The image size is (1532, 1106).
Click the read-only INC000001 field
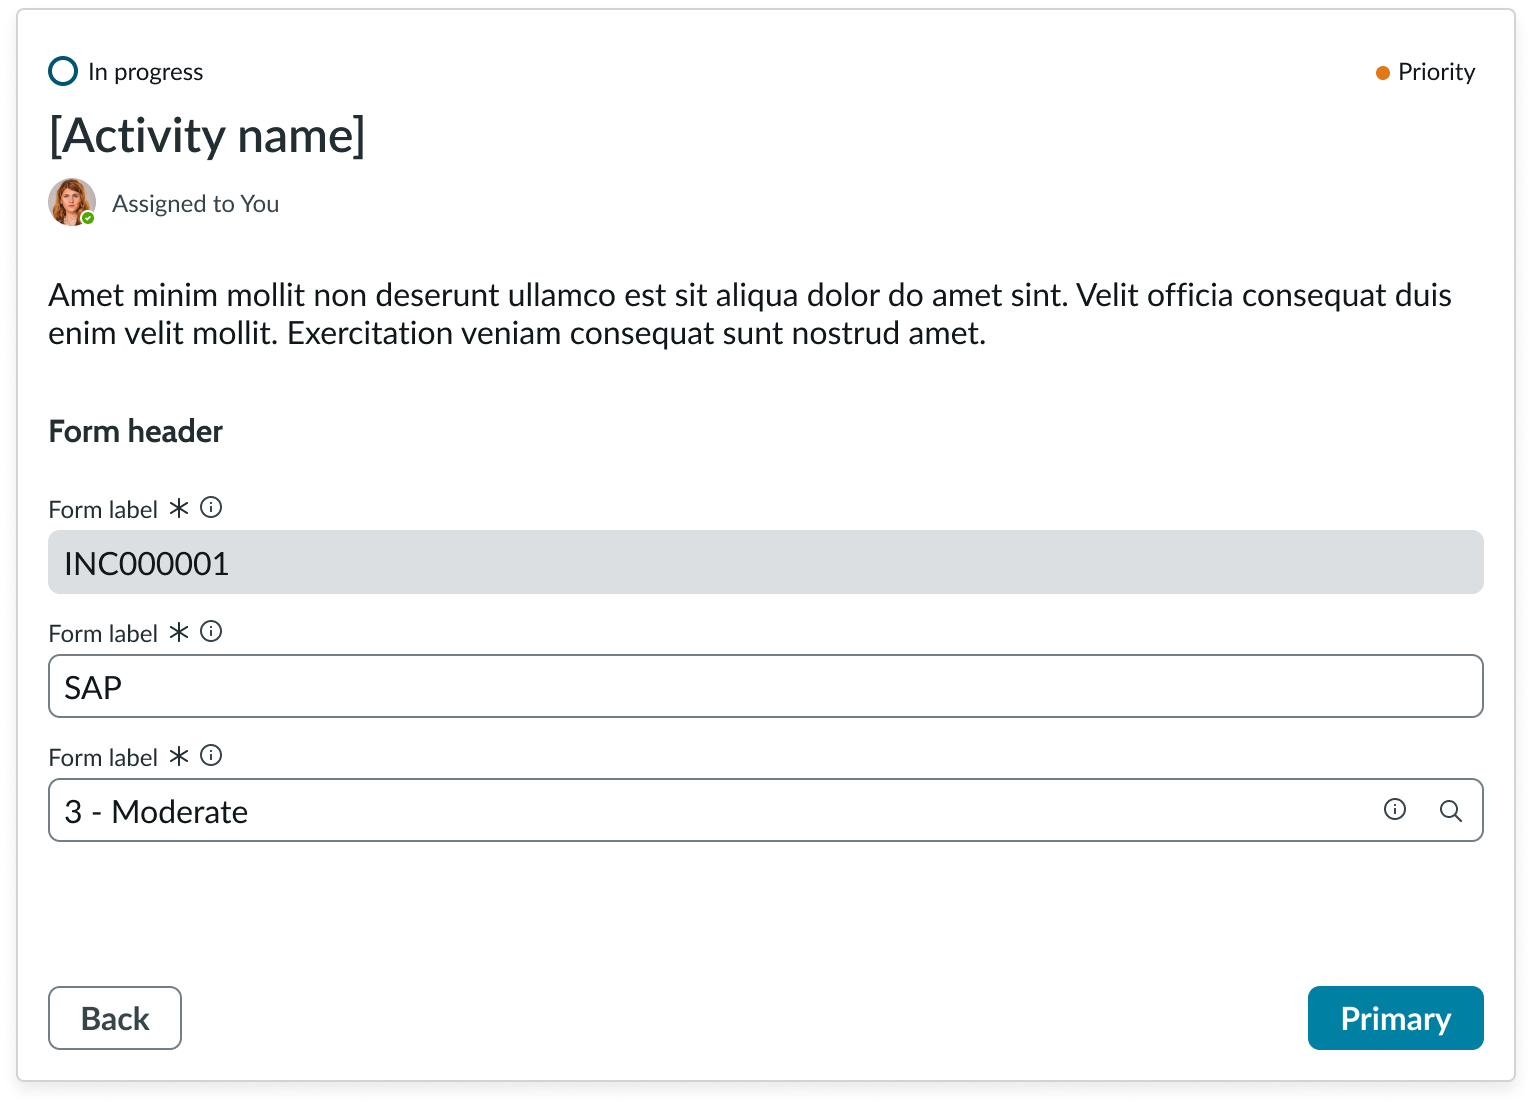coord(765,562)
